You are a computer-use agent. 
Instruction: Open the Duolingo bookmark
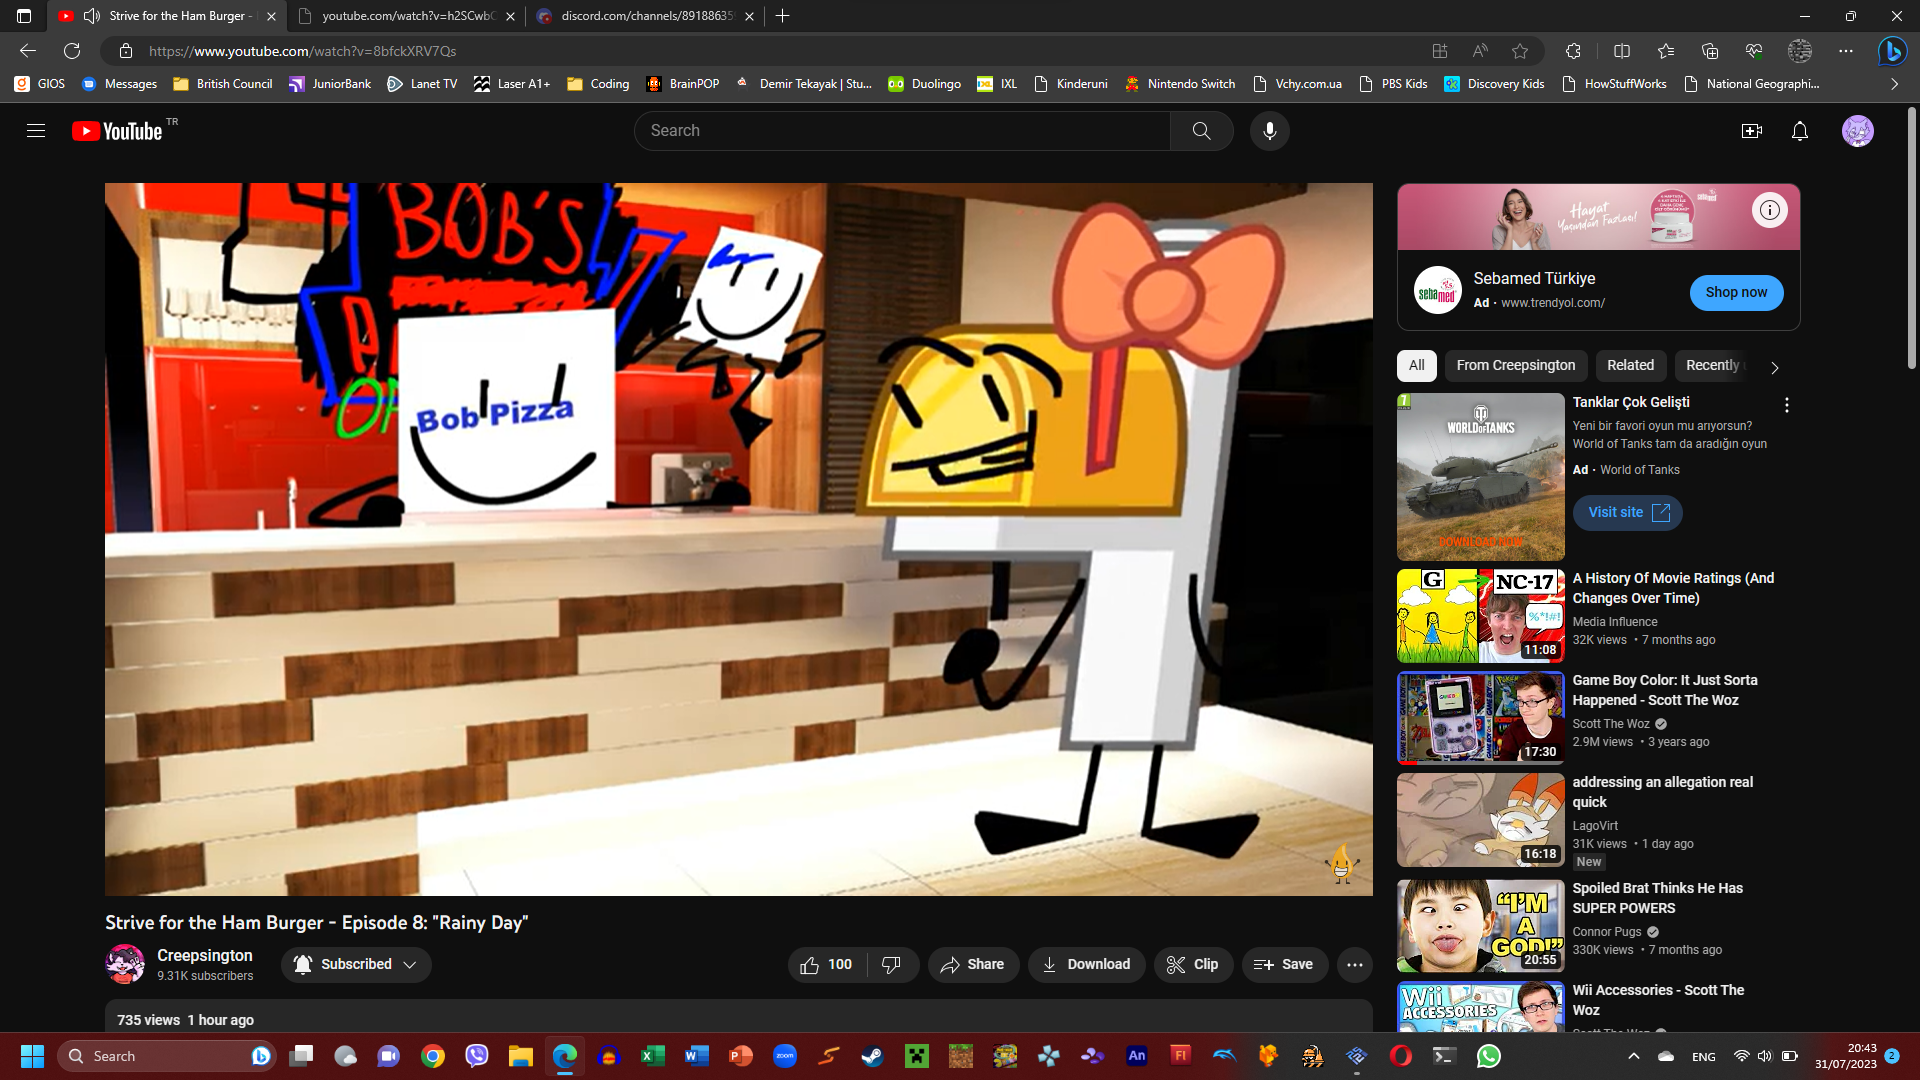(924, 84)
